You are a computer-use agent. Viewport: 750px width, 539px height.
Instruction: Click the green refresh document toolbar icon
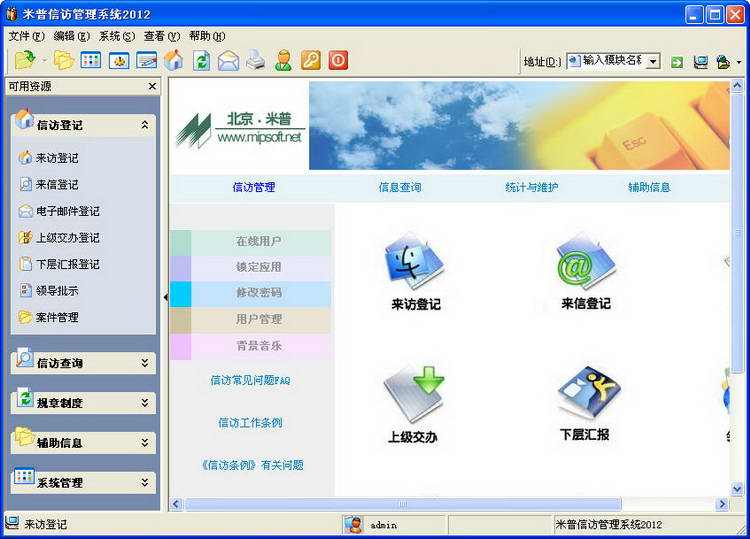[201, 61]
